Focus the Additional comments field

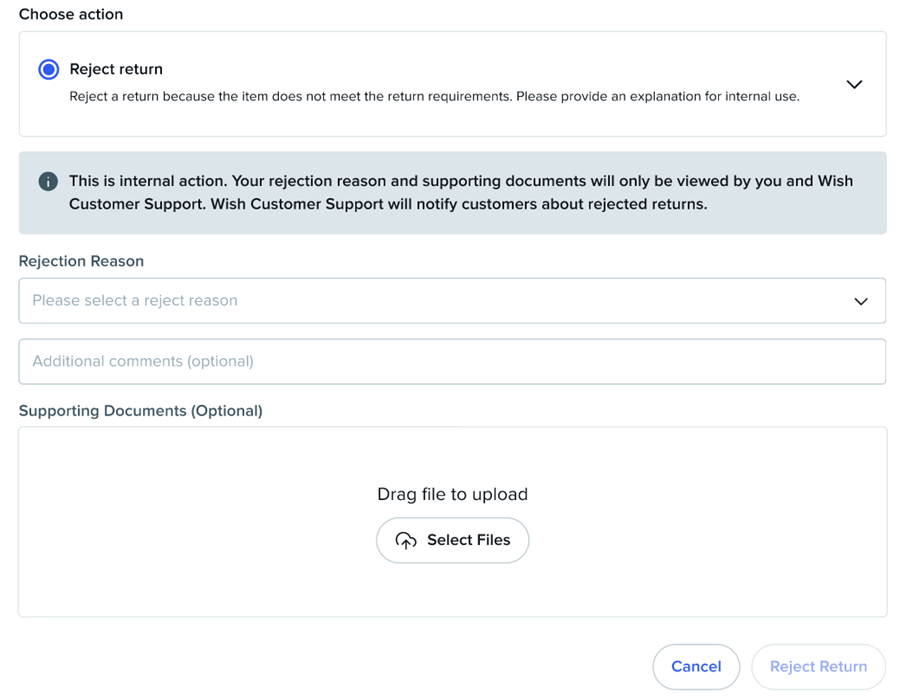[x=452, y=361]
